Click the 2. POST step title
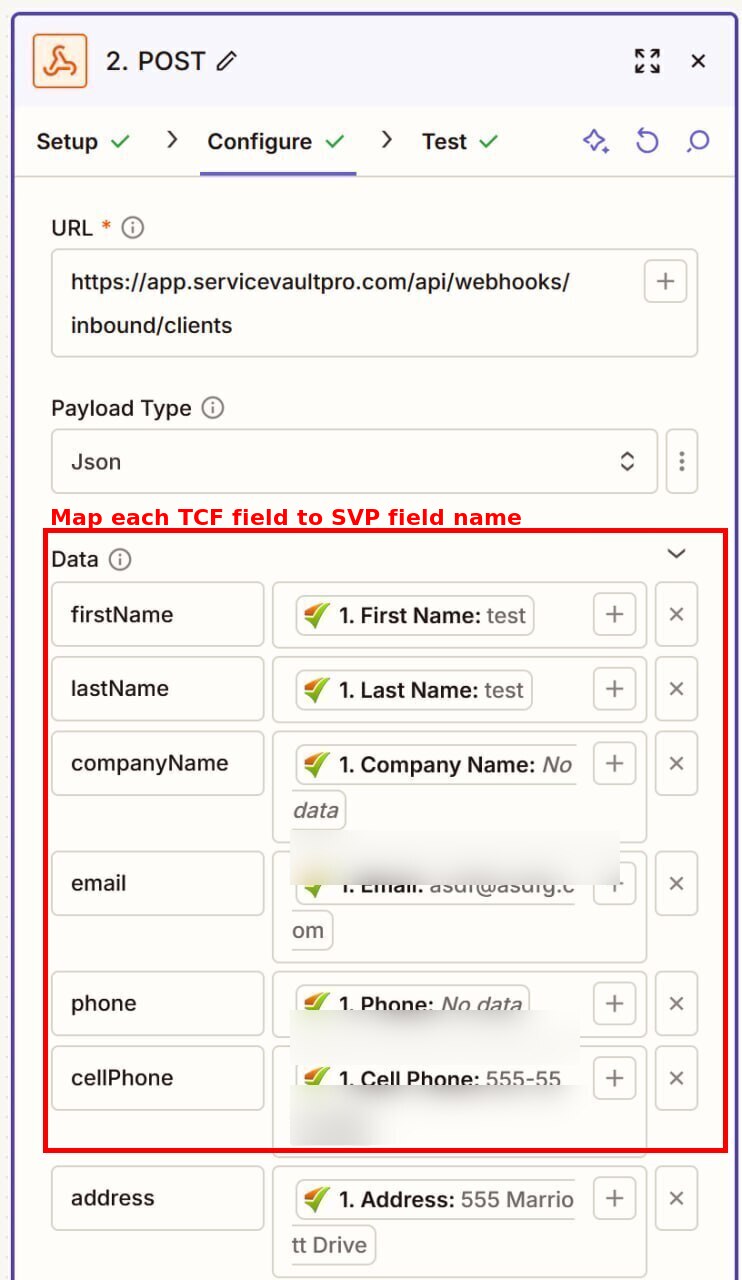Viewport: 742px width, 1280px height. [x=155, y=61]
